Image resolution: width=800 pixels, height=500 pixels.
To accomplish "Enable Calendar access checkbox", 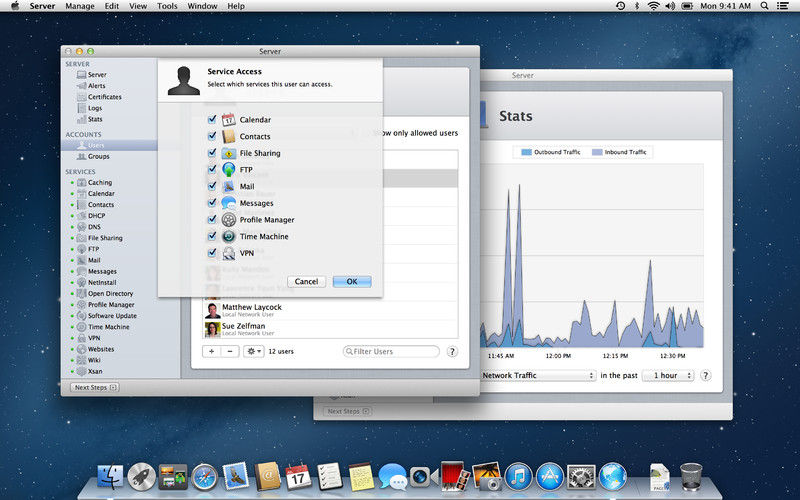I will pos(212,119).
